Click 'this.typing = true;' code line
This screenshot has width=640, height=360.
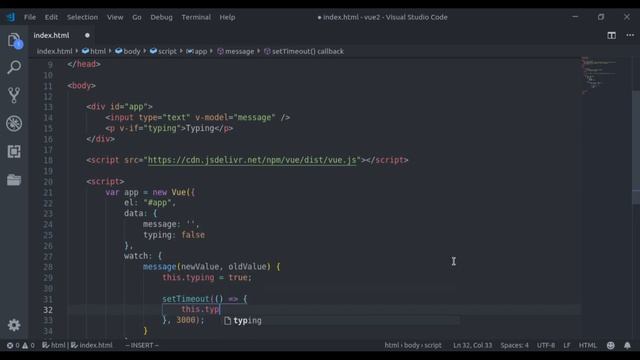[x=207, y=278]
